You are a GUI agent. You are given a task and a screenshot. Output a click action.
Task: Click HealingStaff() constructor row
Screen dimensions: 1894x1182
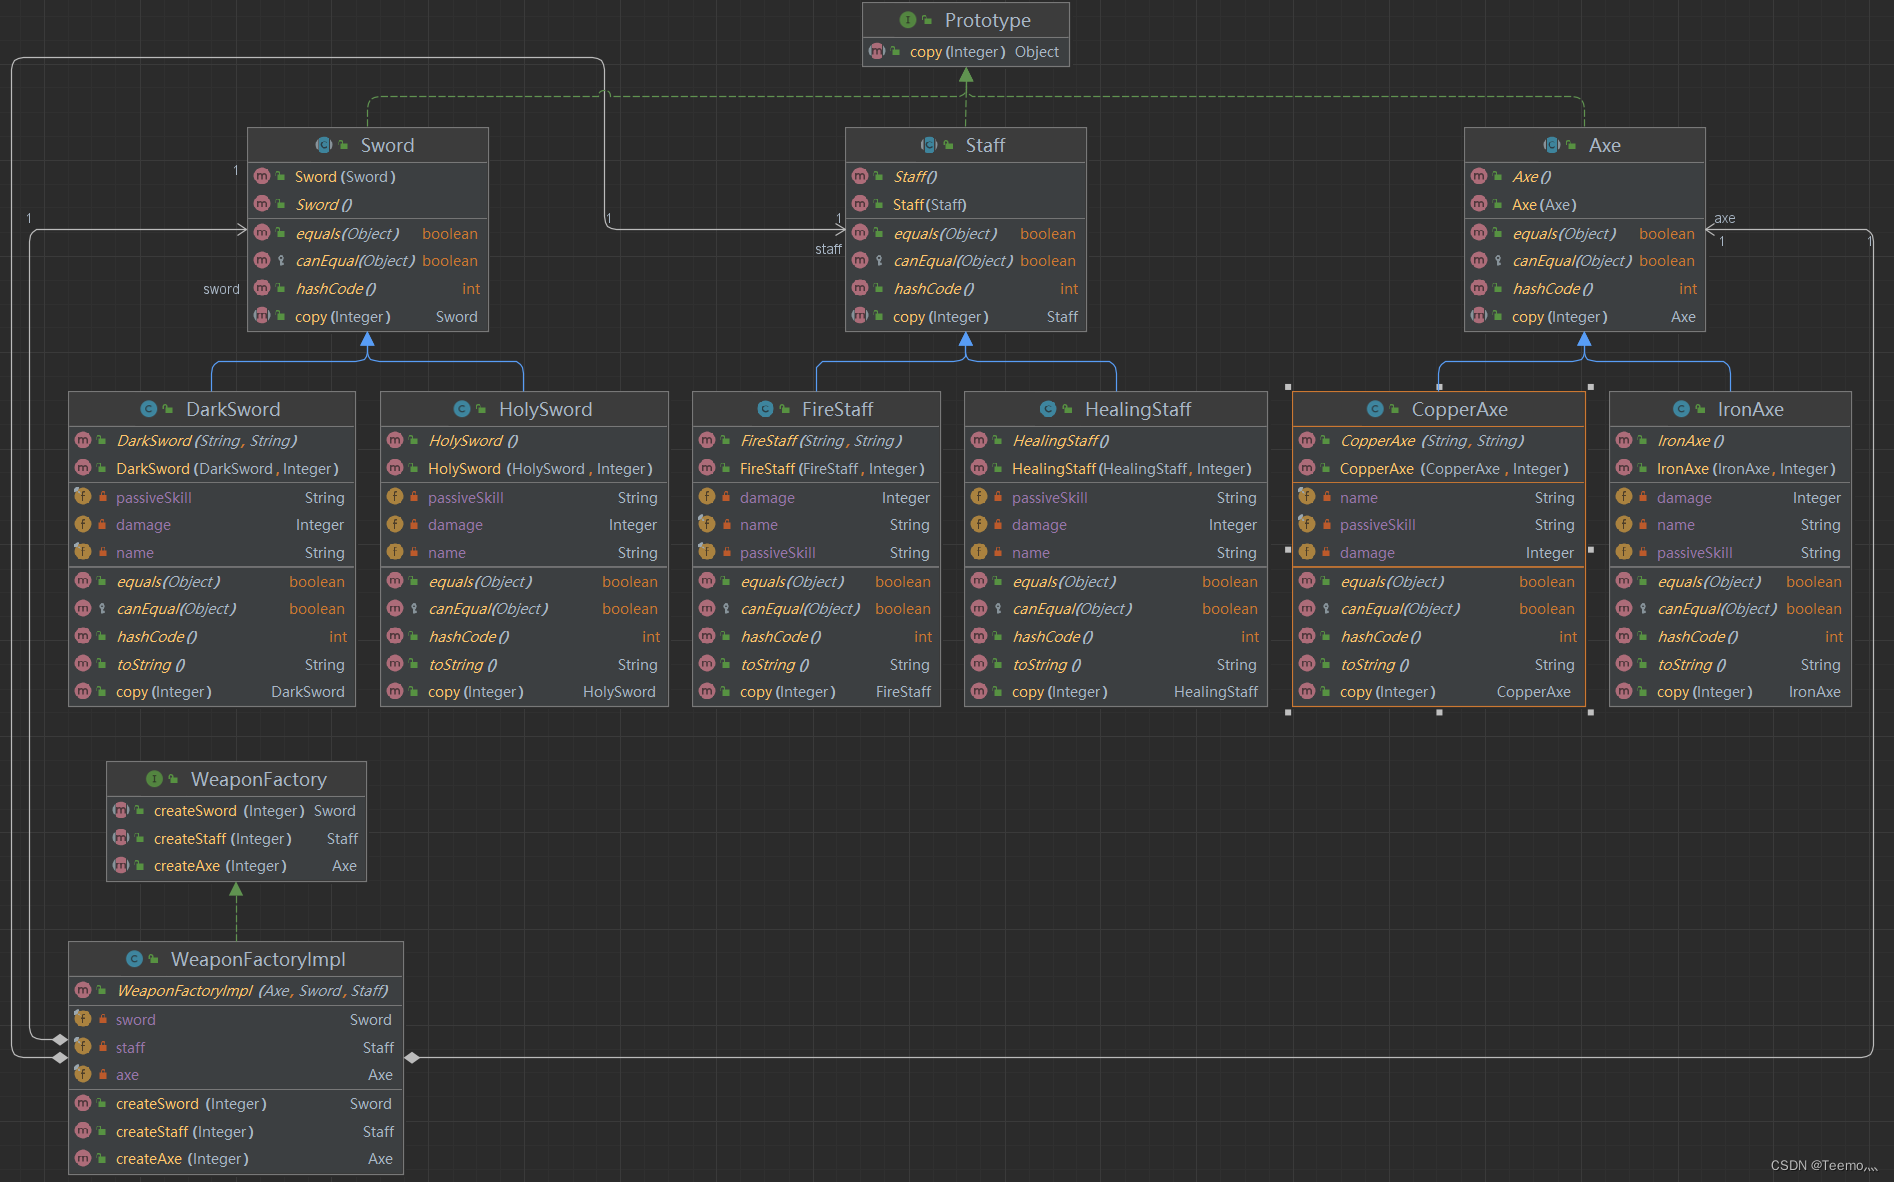pos(1116,440)
